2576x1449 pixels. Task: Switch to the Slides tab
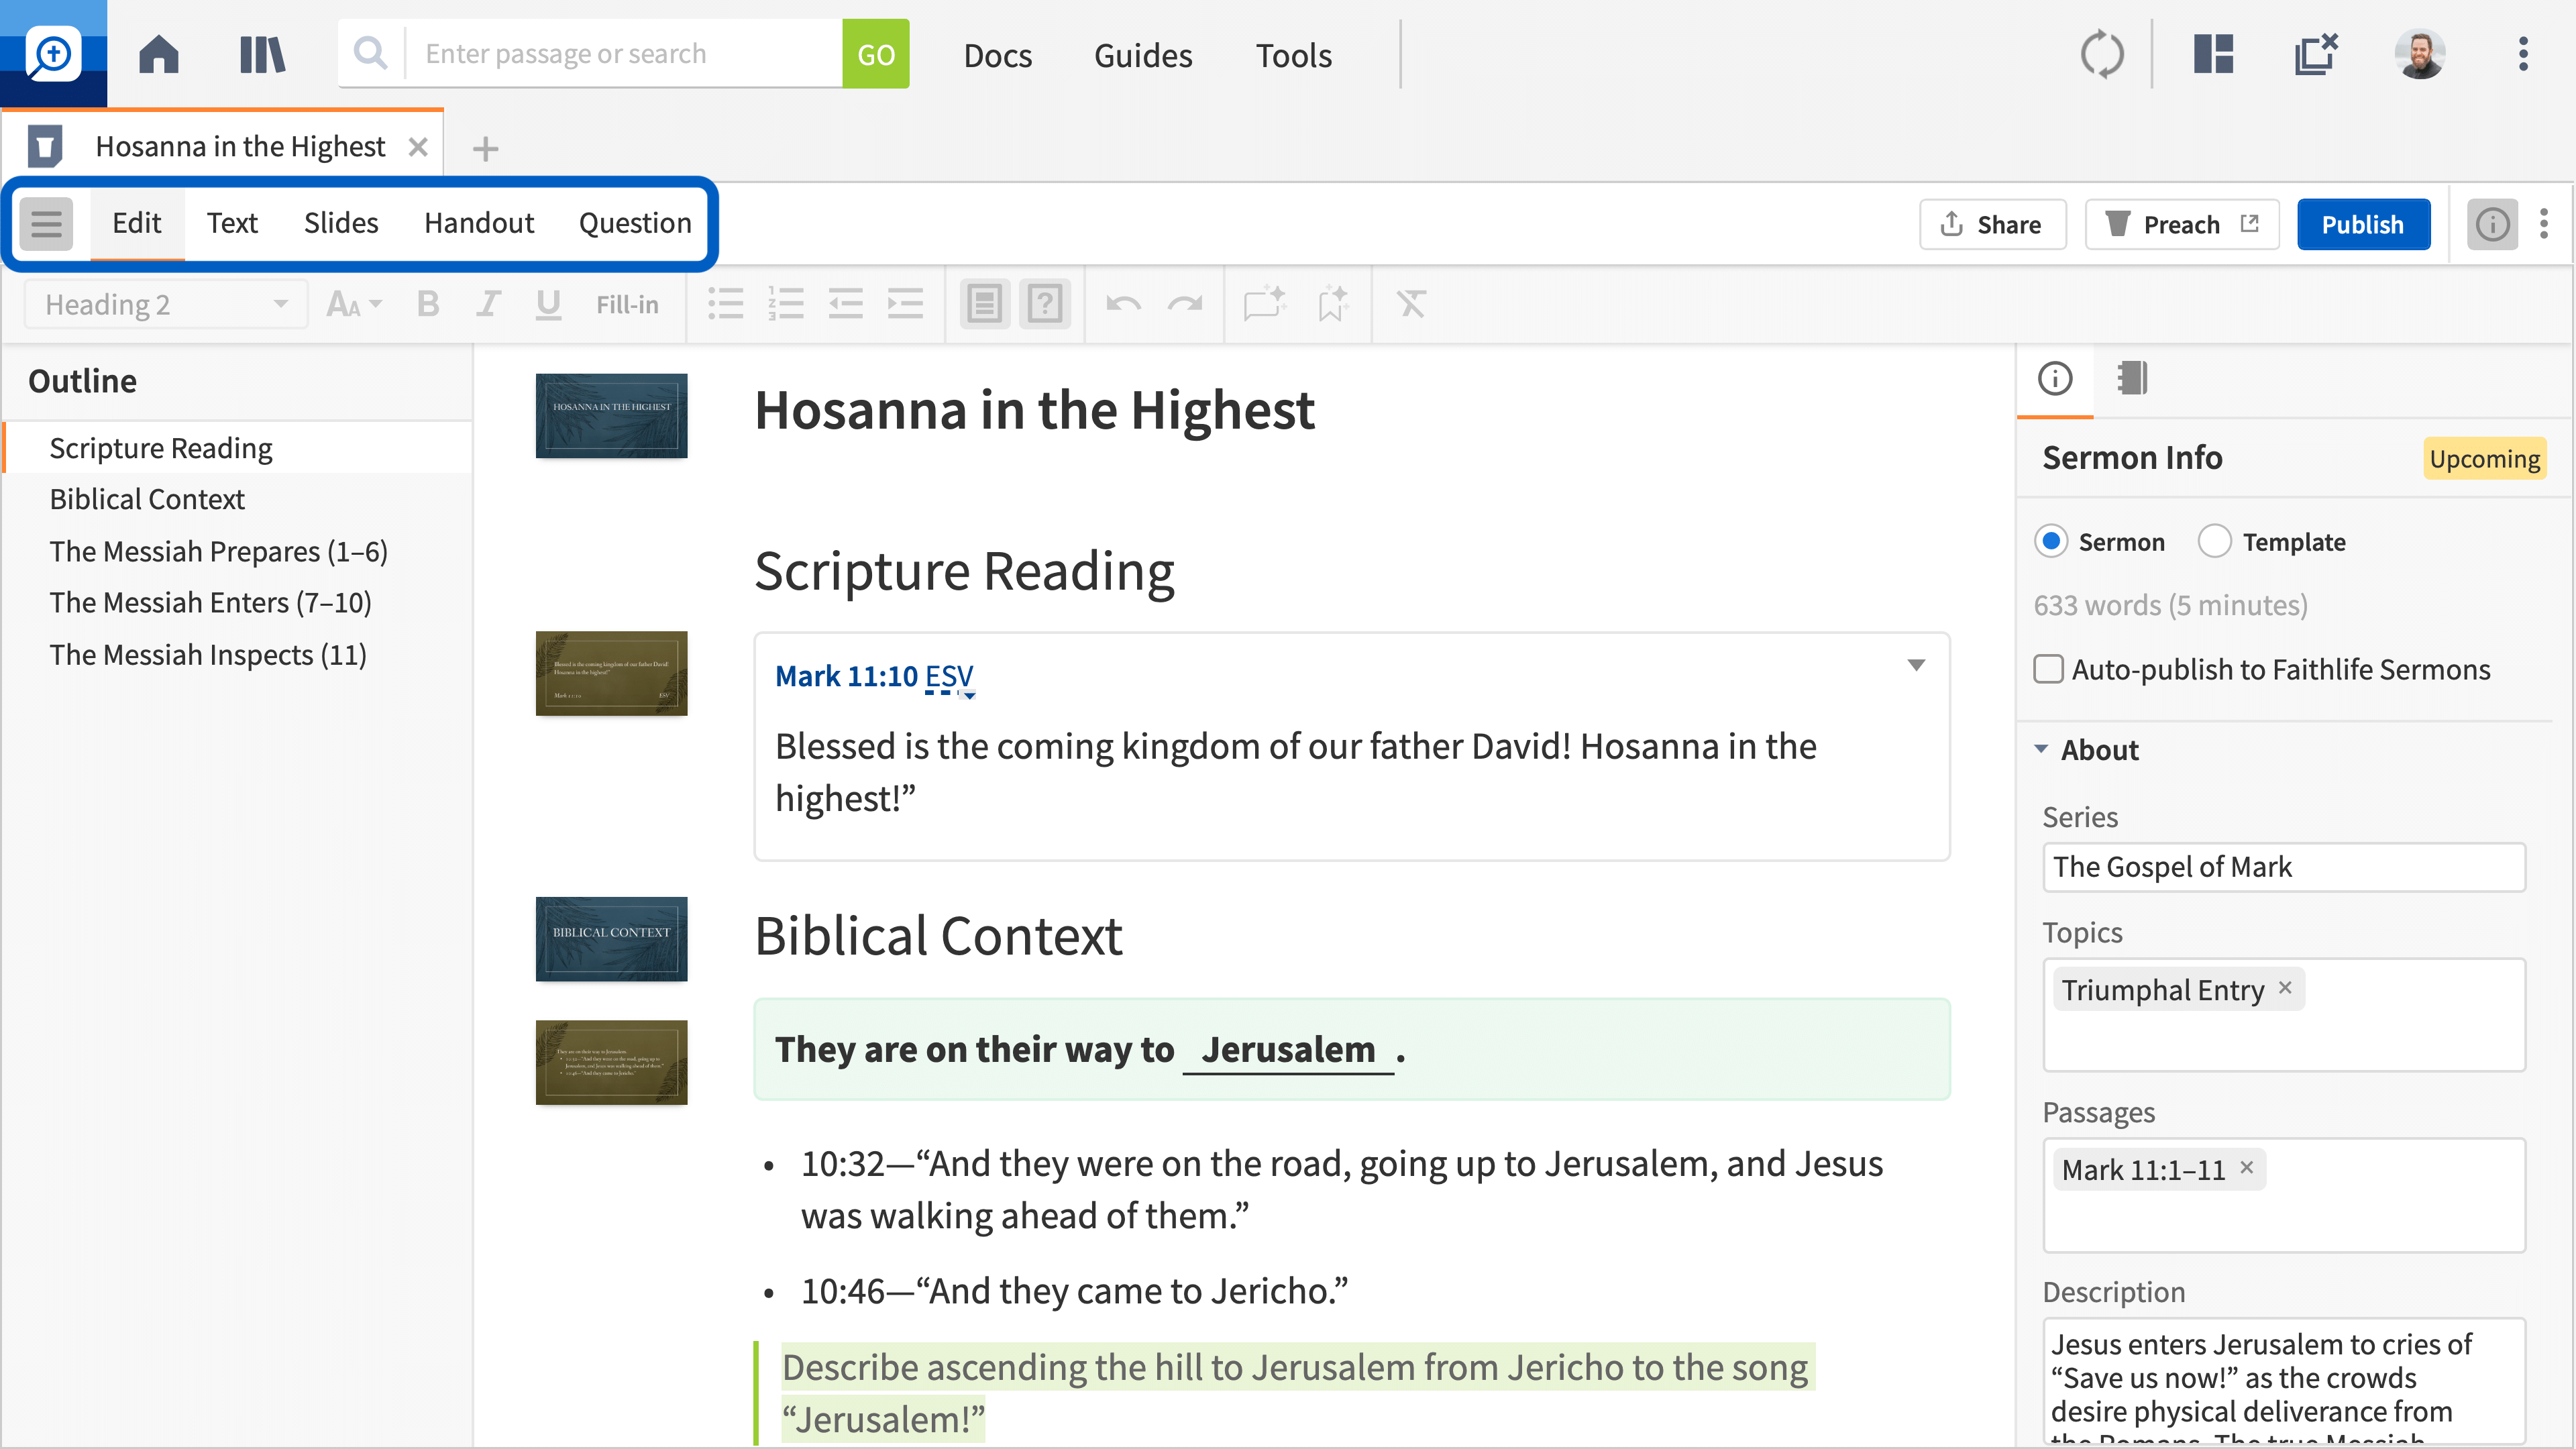click(x=340, y=223)
